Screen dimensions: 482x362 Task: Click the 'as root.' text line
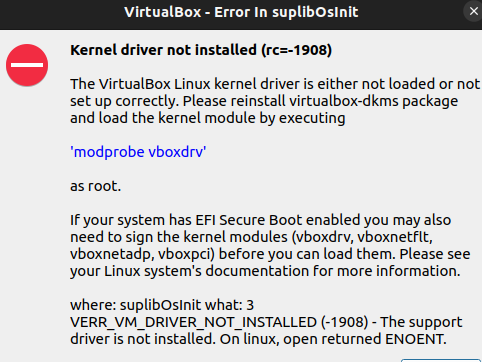click(95, 186)
